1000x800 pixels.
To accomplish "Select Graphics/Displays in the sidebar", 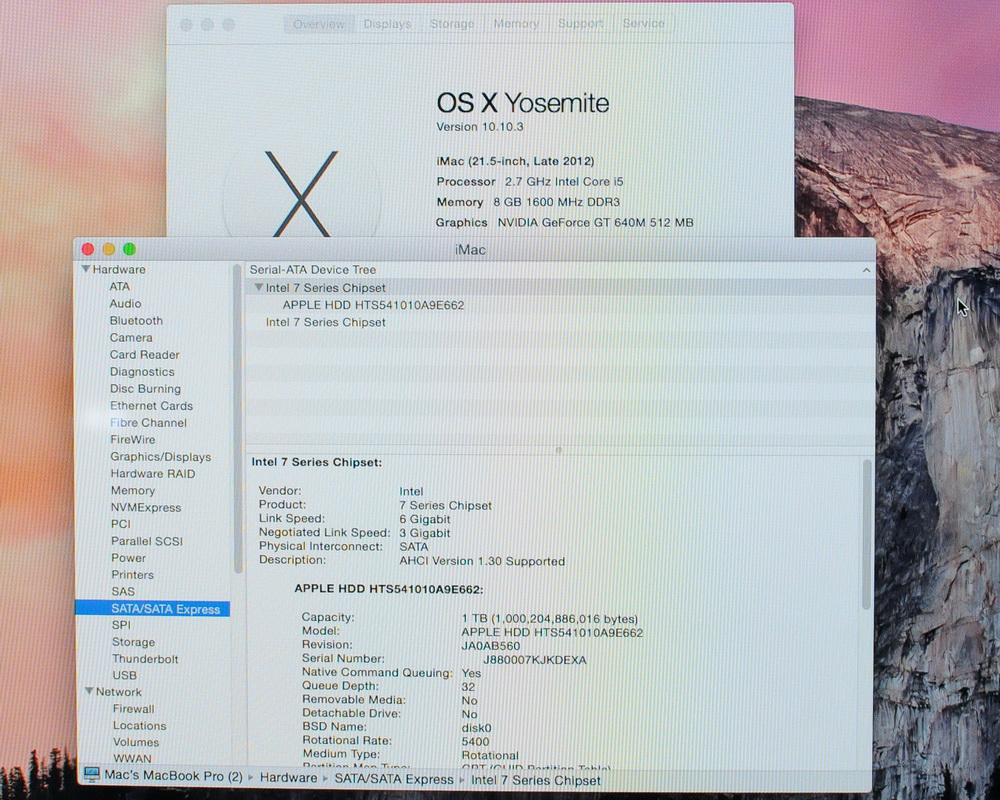I will 160,457.
